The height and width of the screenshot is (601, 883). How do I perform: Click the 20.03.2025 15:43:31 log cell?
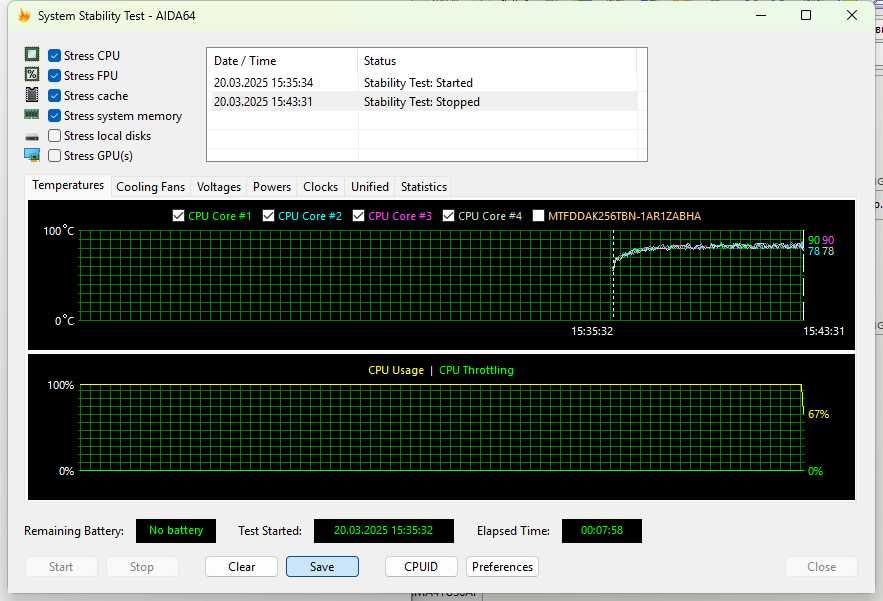(263, 102)
